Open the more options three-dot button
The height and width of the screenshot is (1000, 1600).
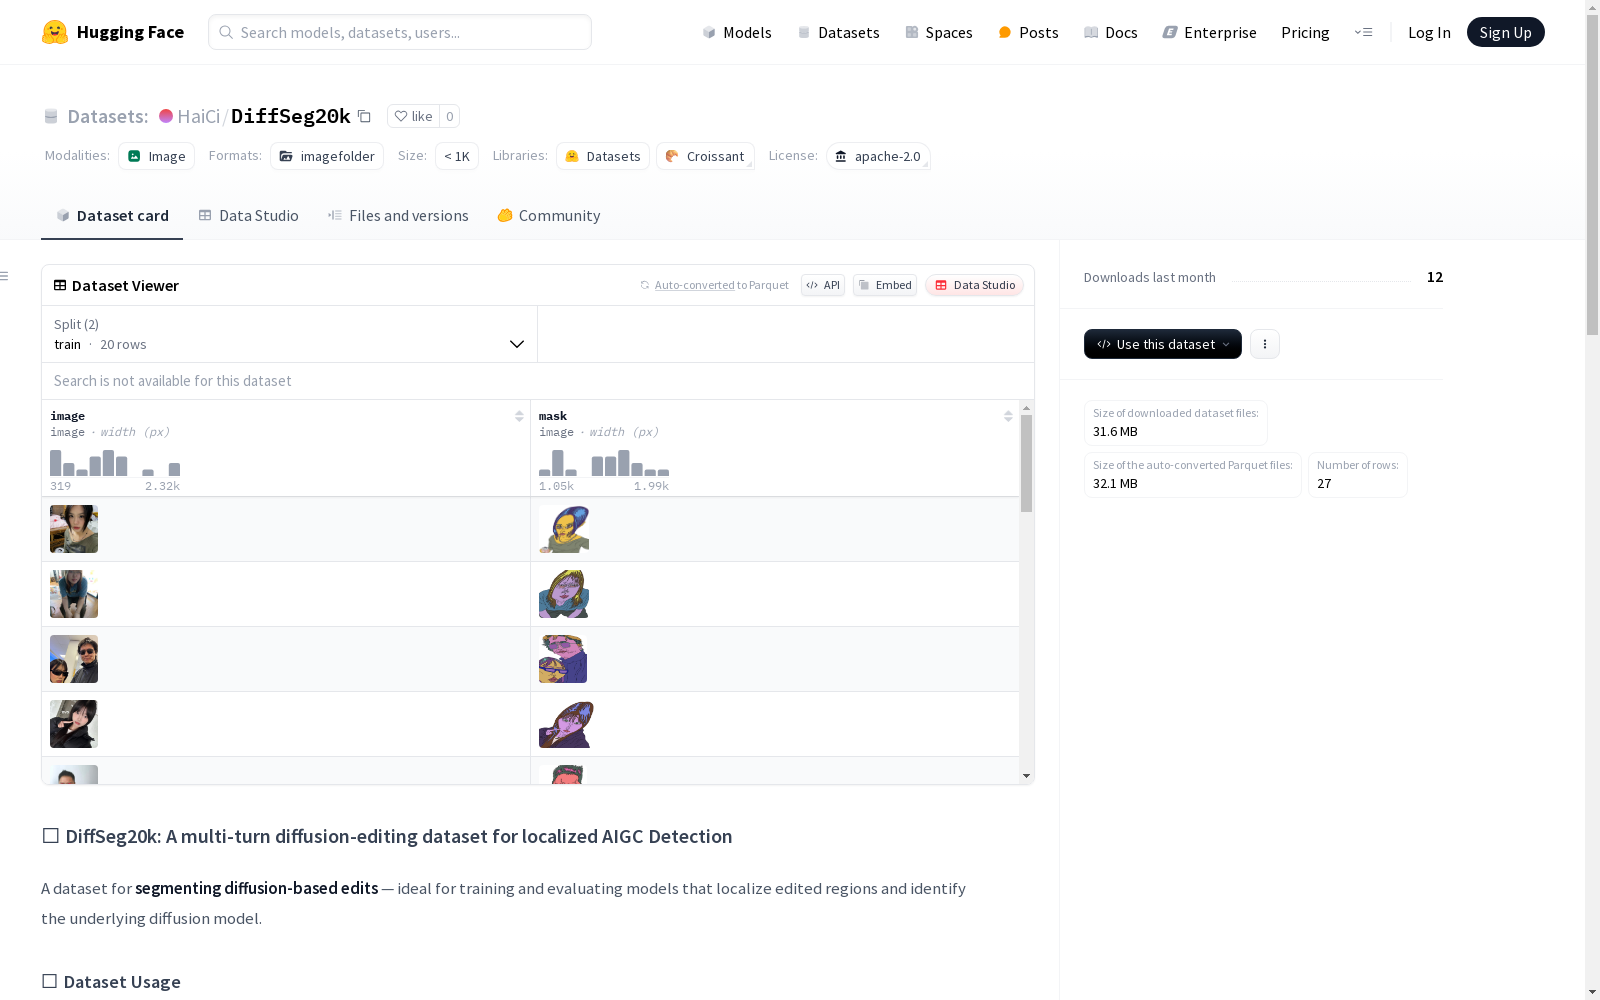1265,344
